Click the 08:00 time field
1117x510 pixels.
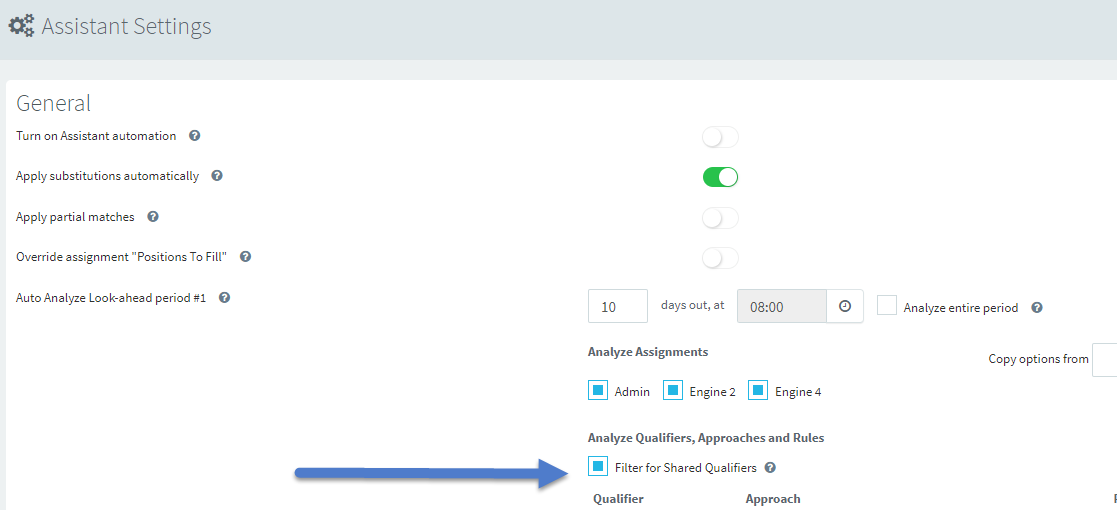point(782,306)
